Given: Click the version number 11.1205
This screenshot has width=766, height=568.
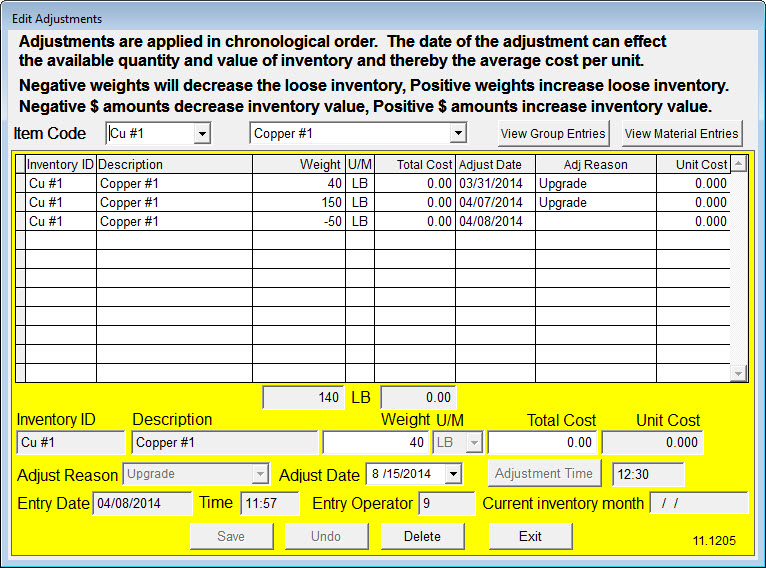Looking at the screenshot, I should pos(714,541).
